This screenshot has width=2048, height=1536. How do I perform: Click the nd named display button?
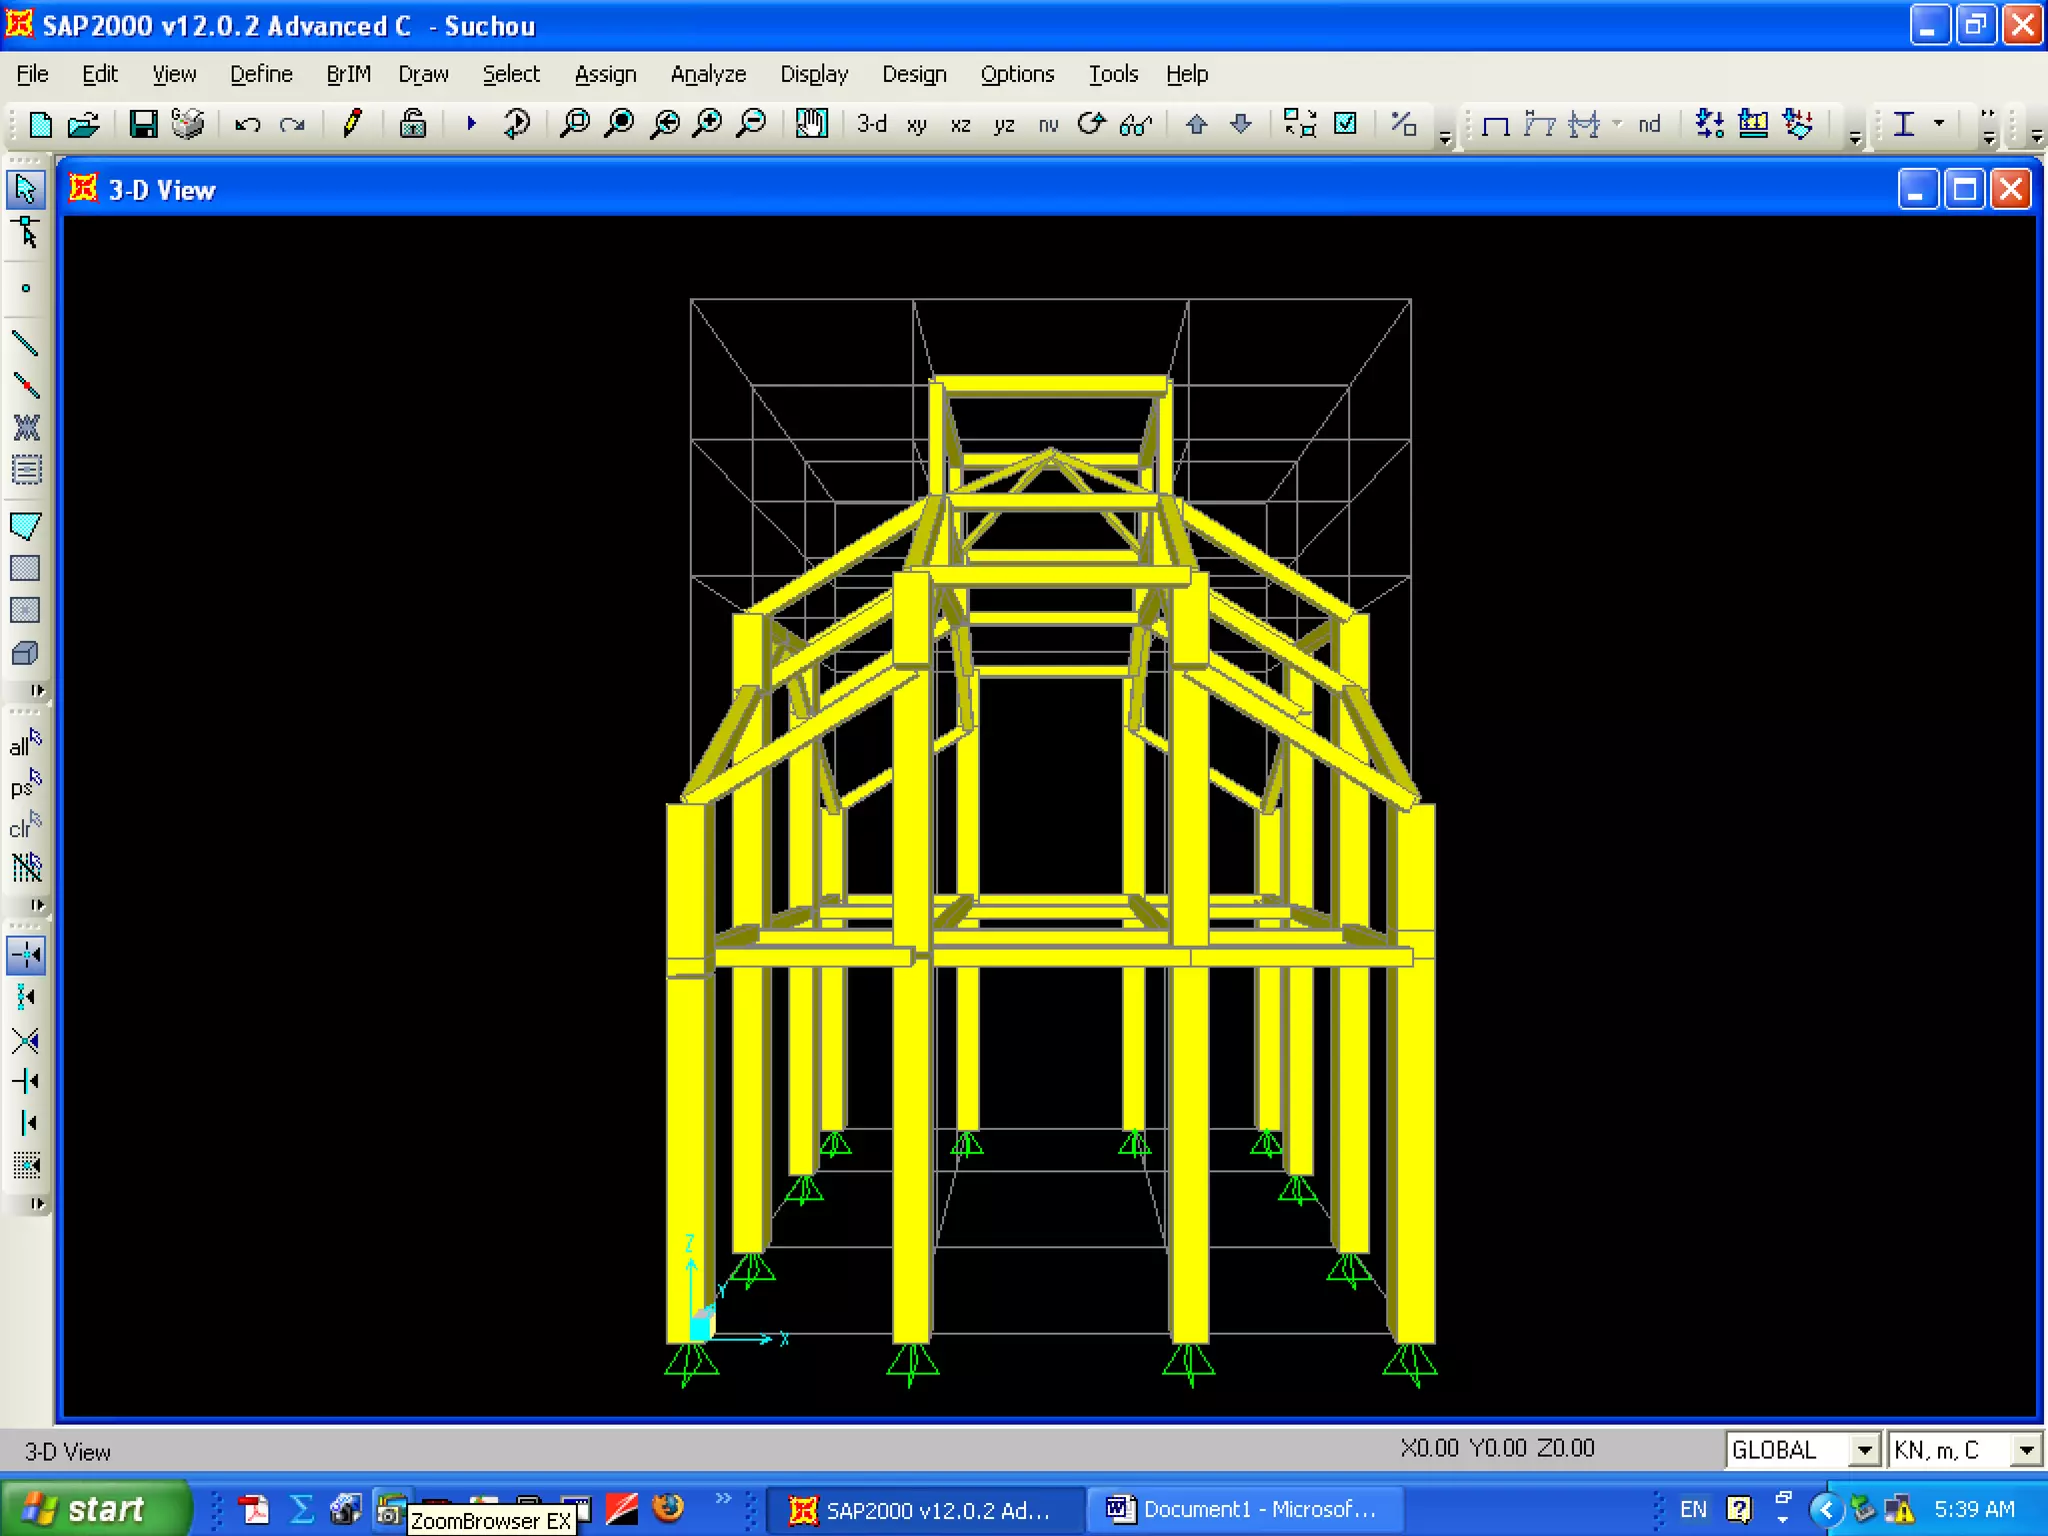click(1649, 124)
